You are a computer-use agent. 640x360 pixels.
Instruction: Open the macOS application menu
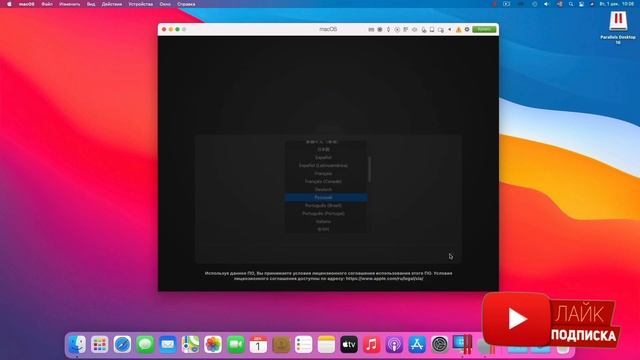27,4
